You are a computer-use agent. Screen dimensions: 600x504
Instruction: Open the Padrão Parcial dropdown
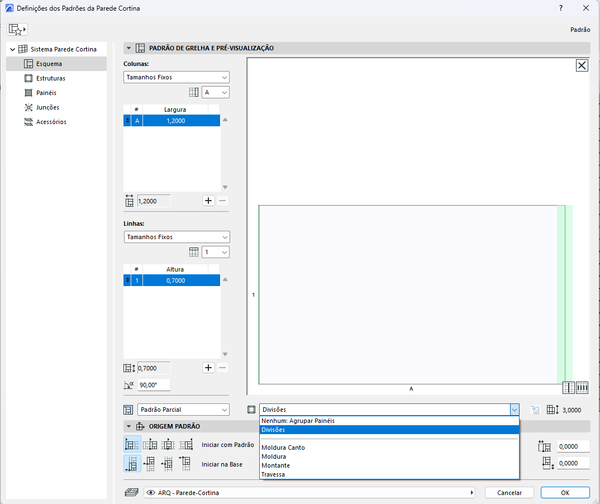click(183, 409)
